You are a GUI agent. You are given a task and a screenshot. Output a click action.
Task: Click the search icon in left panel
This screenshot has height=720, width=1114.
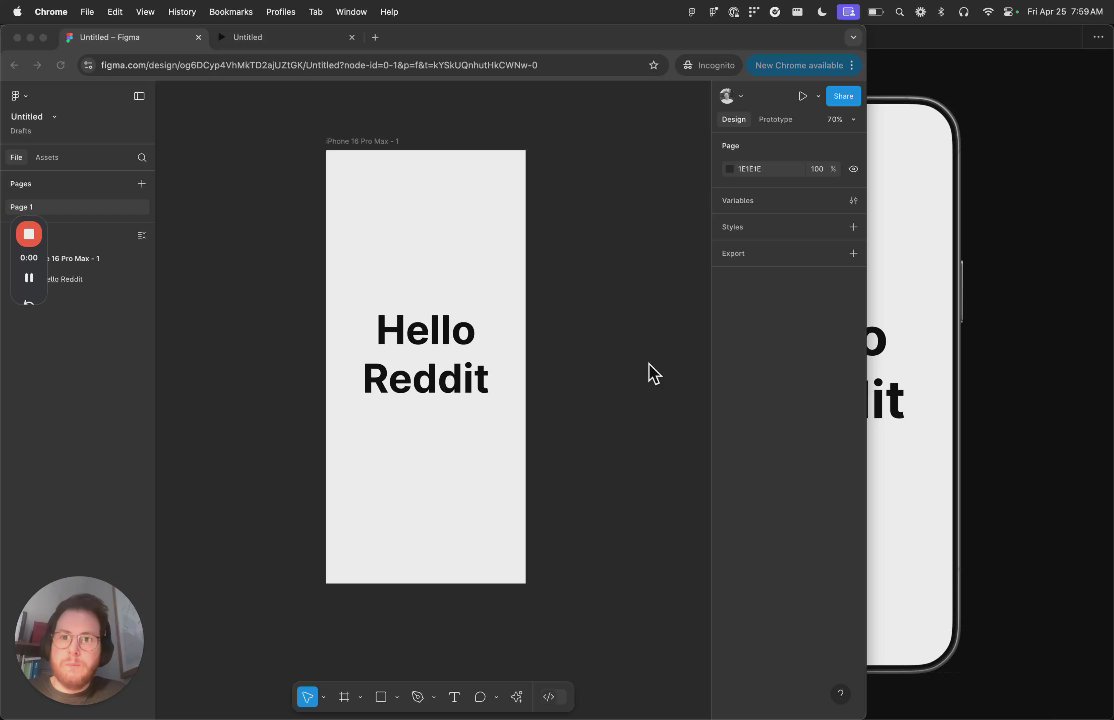(142, 157)
